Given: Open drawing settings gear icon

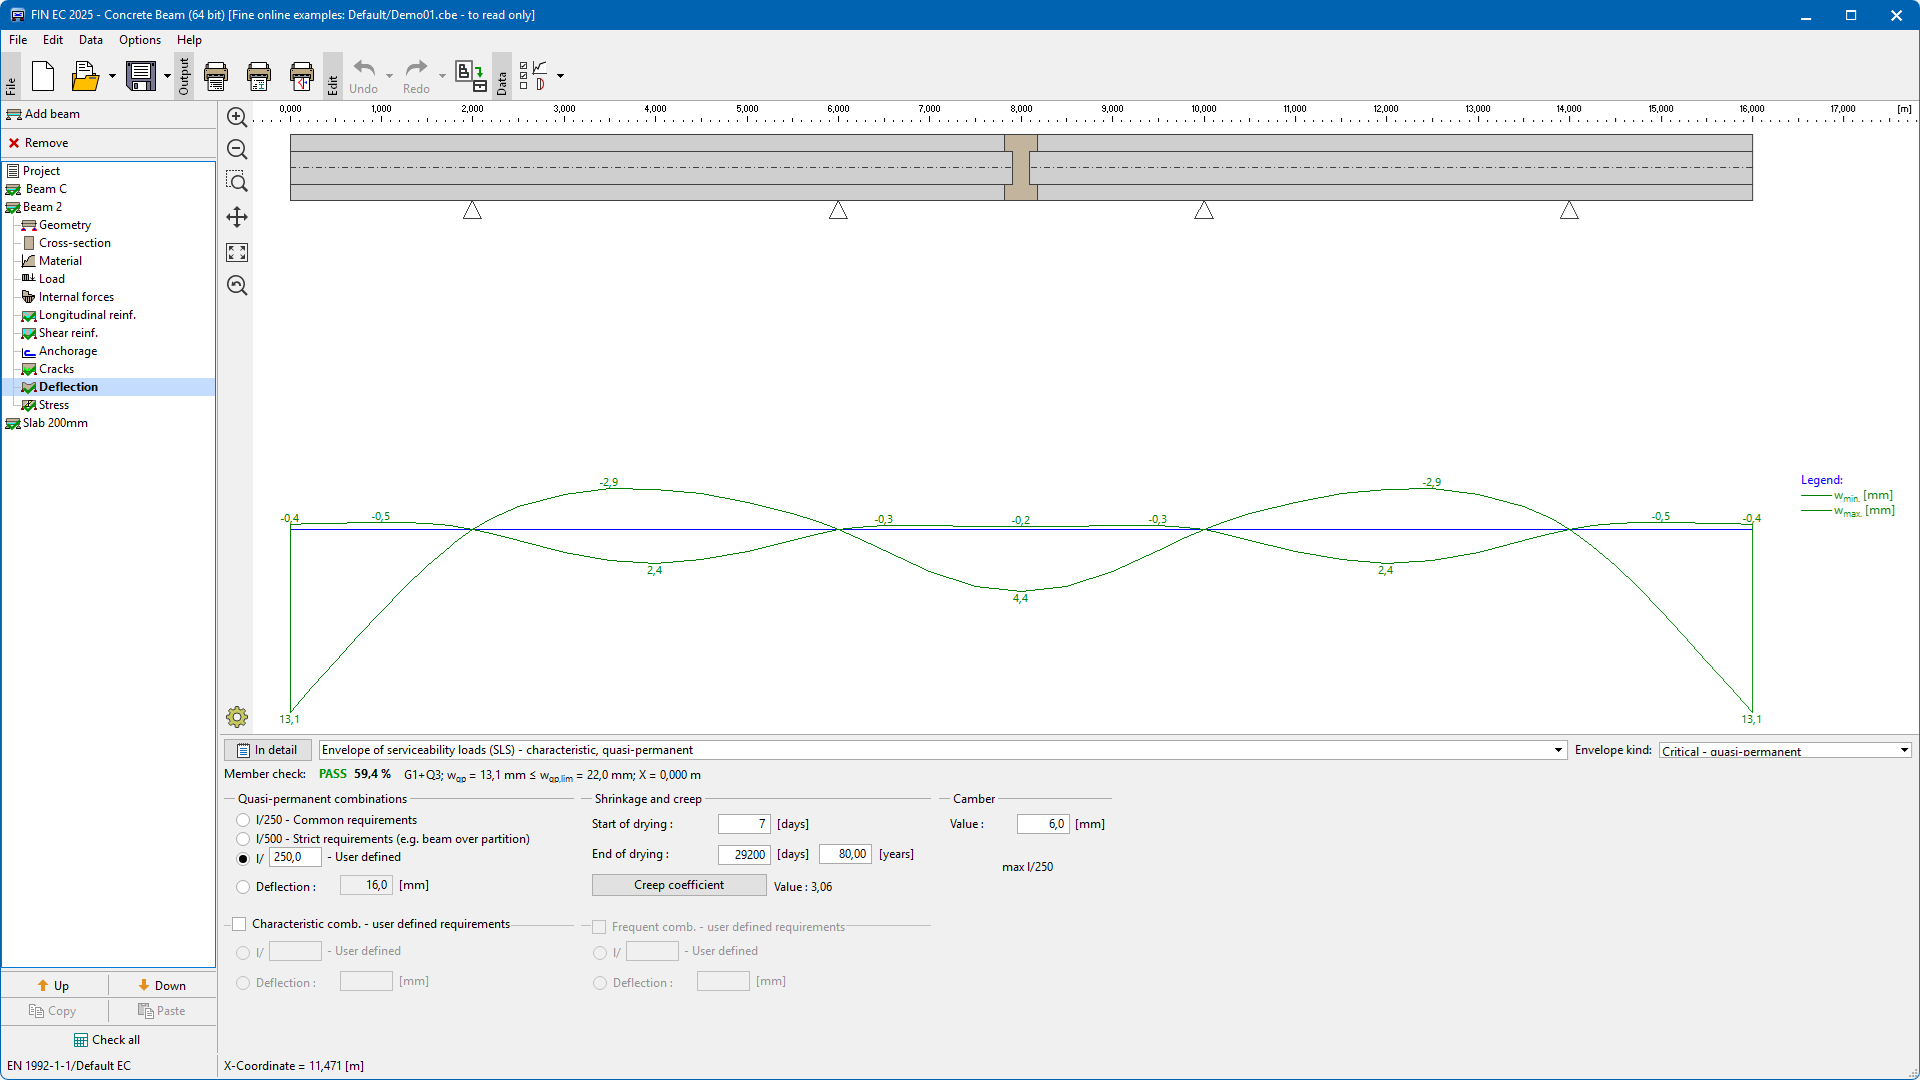Looking at the screenshot, I should coord(237,717).
